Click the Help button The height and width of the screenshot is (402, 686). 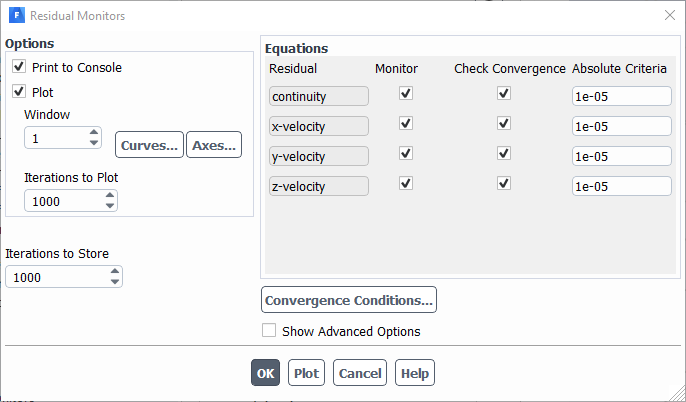(x=414, y=373)
